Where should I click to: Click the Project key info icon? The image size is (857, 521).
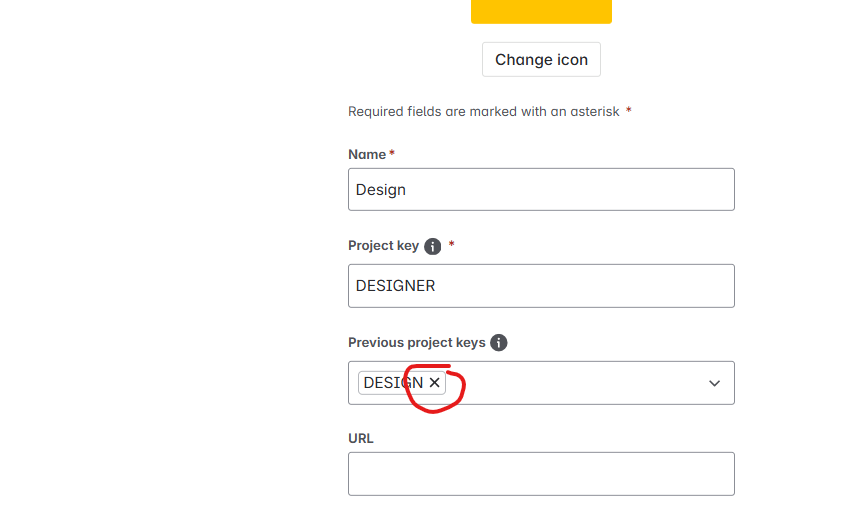point(433,246)
